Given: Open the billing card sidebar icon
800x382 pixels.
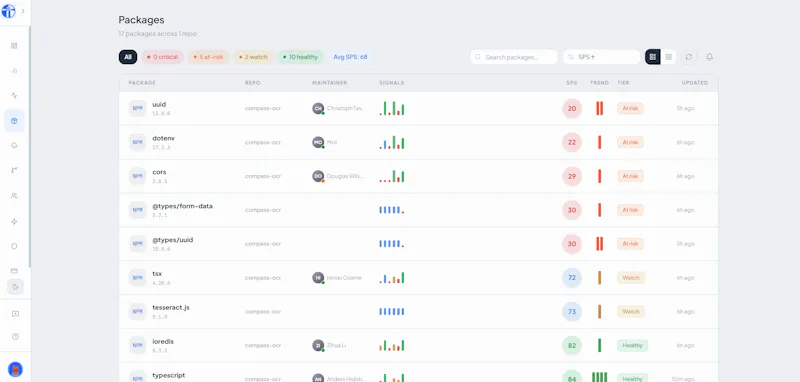Looking at the screenshot, I should 14,270.
